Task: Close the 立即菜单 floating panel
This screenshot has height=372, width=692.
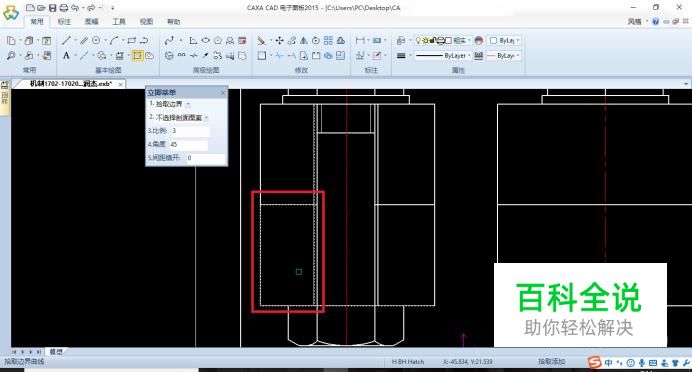Action: (223, 93)
